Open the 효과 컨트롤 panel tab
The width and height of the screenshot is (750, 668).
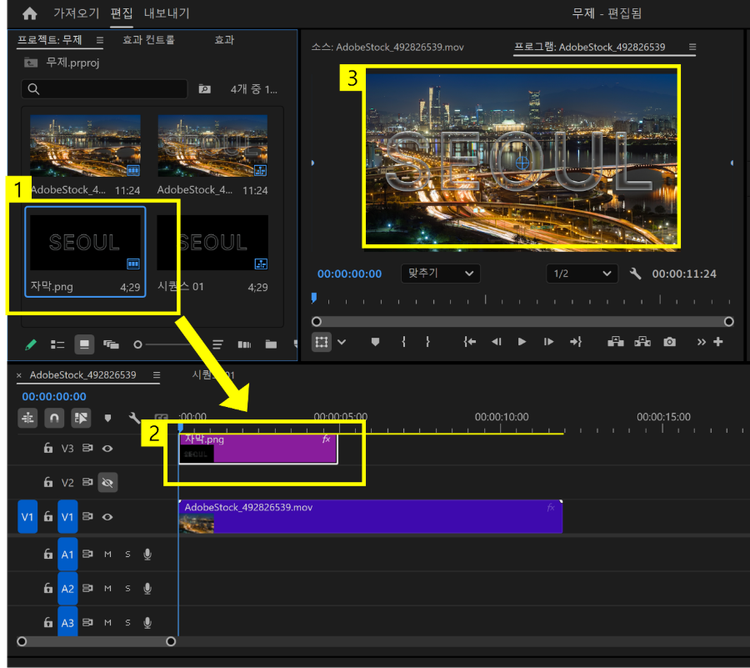click(x=148, y=40)
